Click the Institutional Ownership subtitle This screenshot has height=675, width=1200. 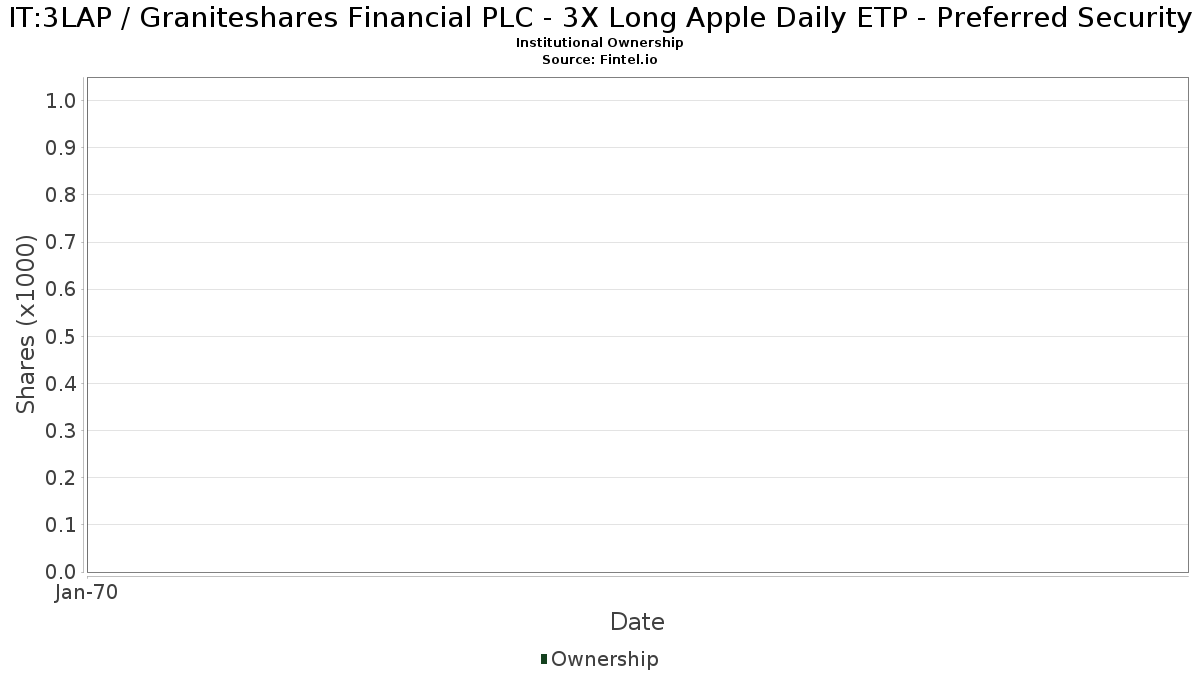coord(600,43)
